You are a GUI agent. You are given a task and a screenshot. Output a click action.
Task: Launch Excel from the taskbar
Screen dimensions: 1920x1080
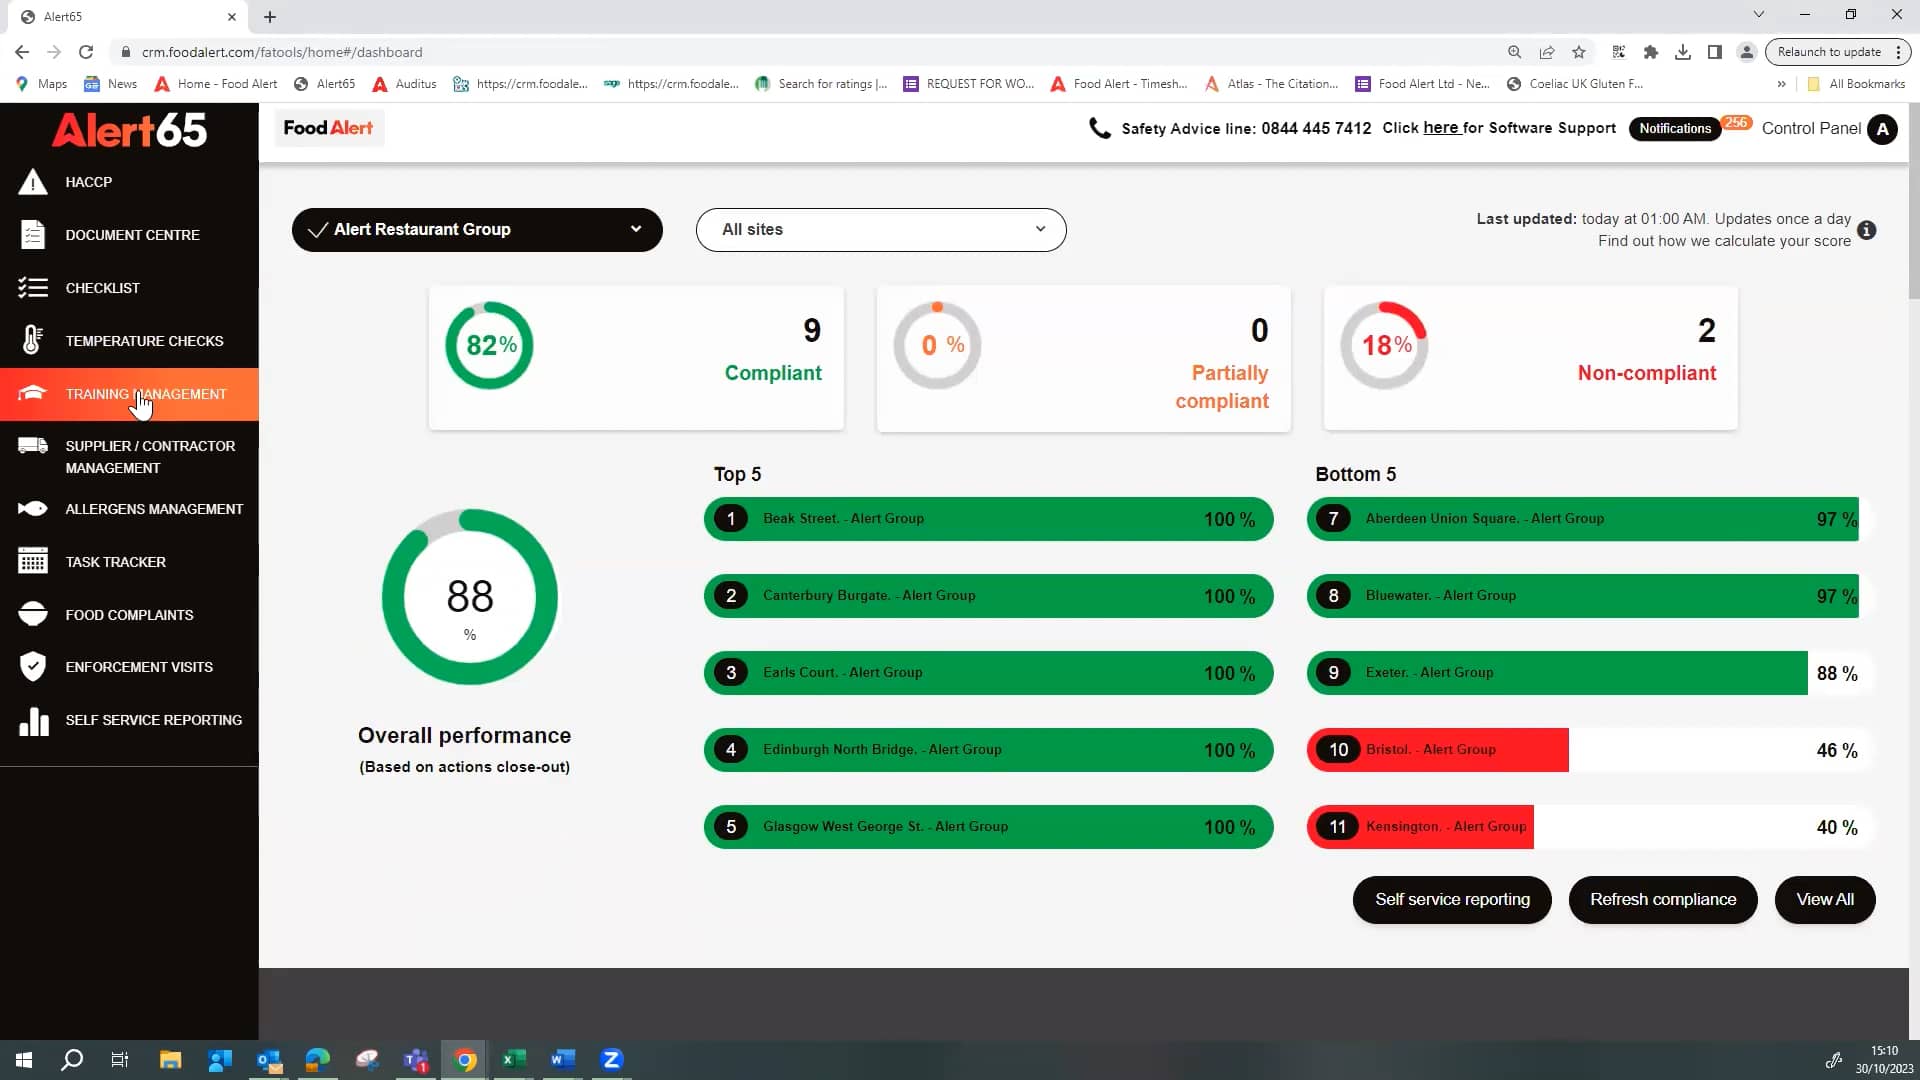(x=514, y=1059)
